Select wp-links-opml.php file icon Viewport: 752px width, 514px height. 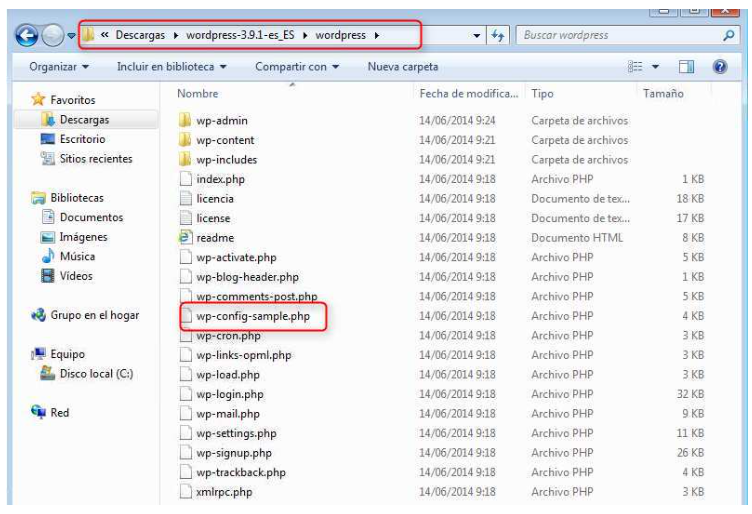pos(186,355)
